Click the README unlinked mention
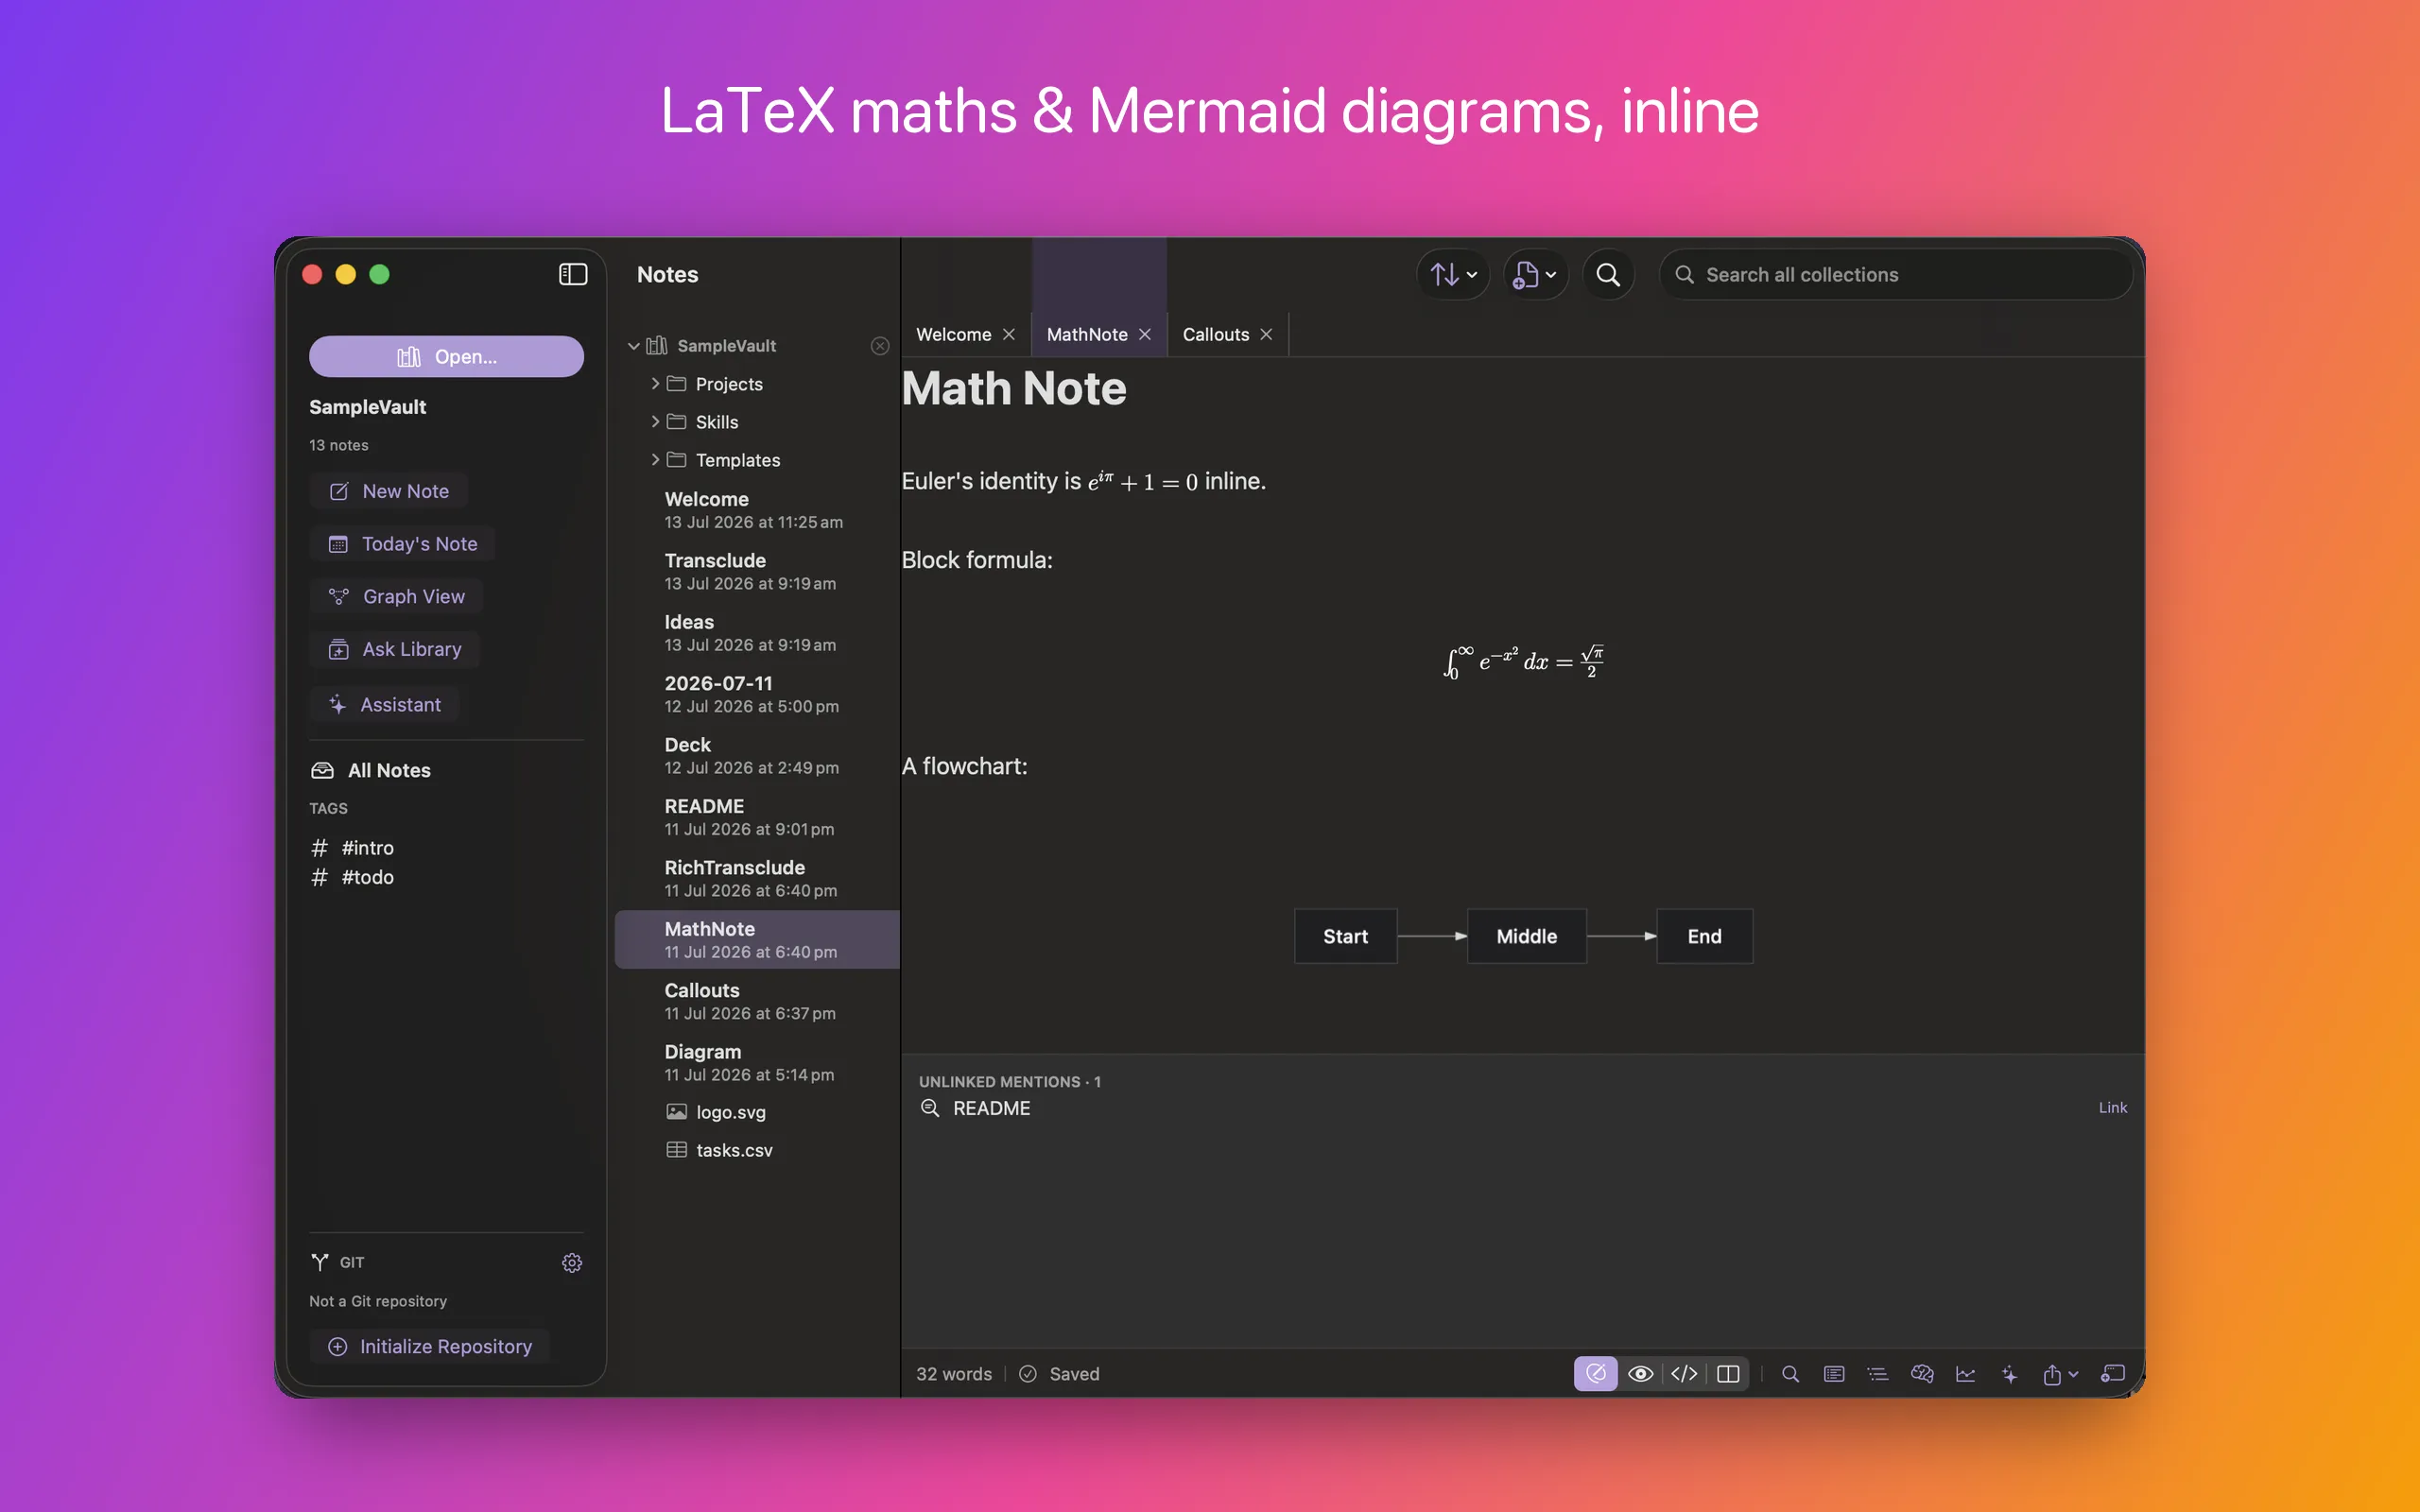 click(990, 1108)
